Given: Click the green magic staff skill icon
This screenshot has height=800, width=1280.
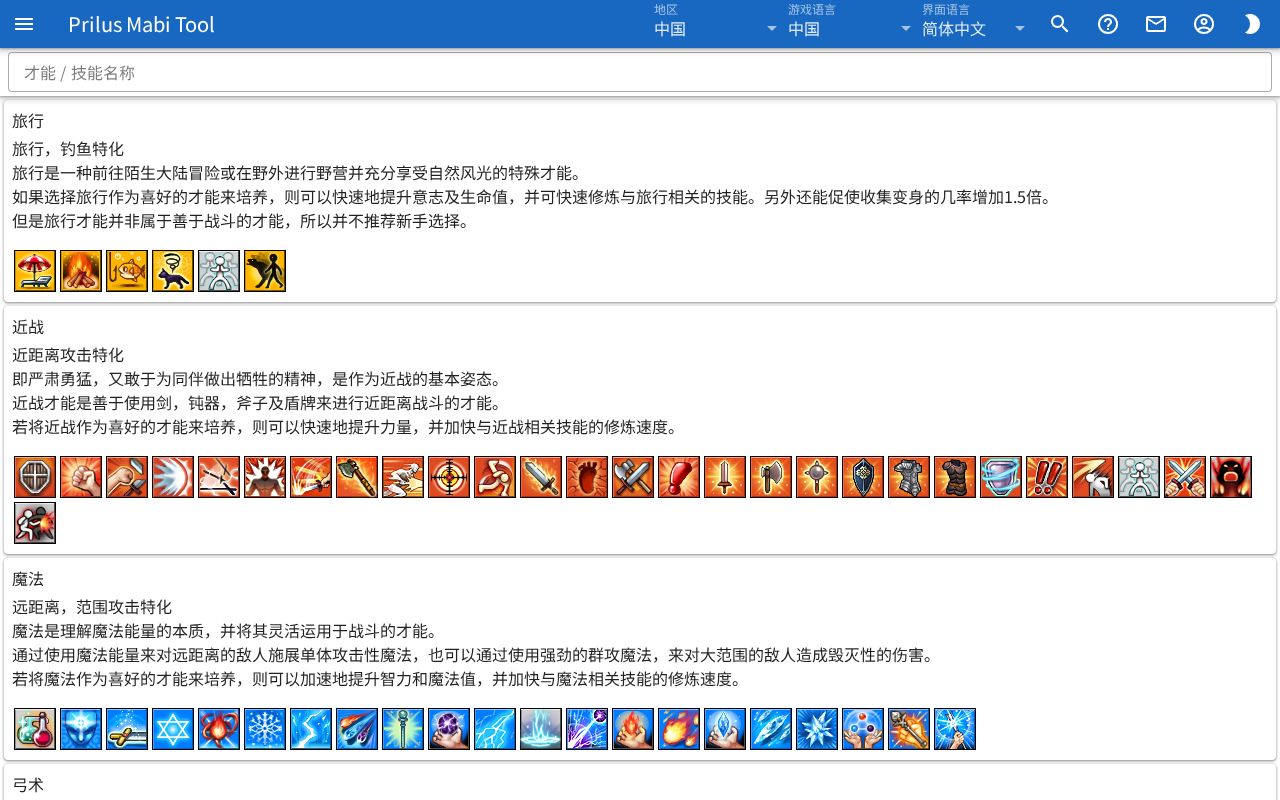Looking at the screenshot, I should tap(403, 729).
